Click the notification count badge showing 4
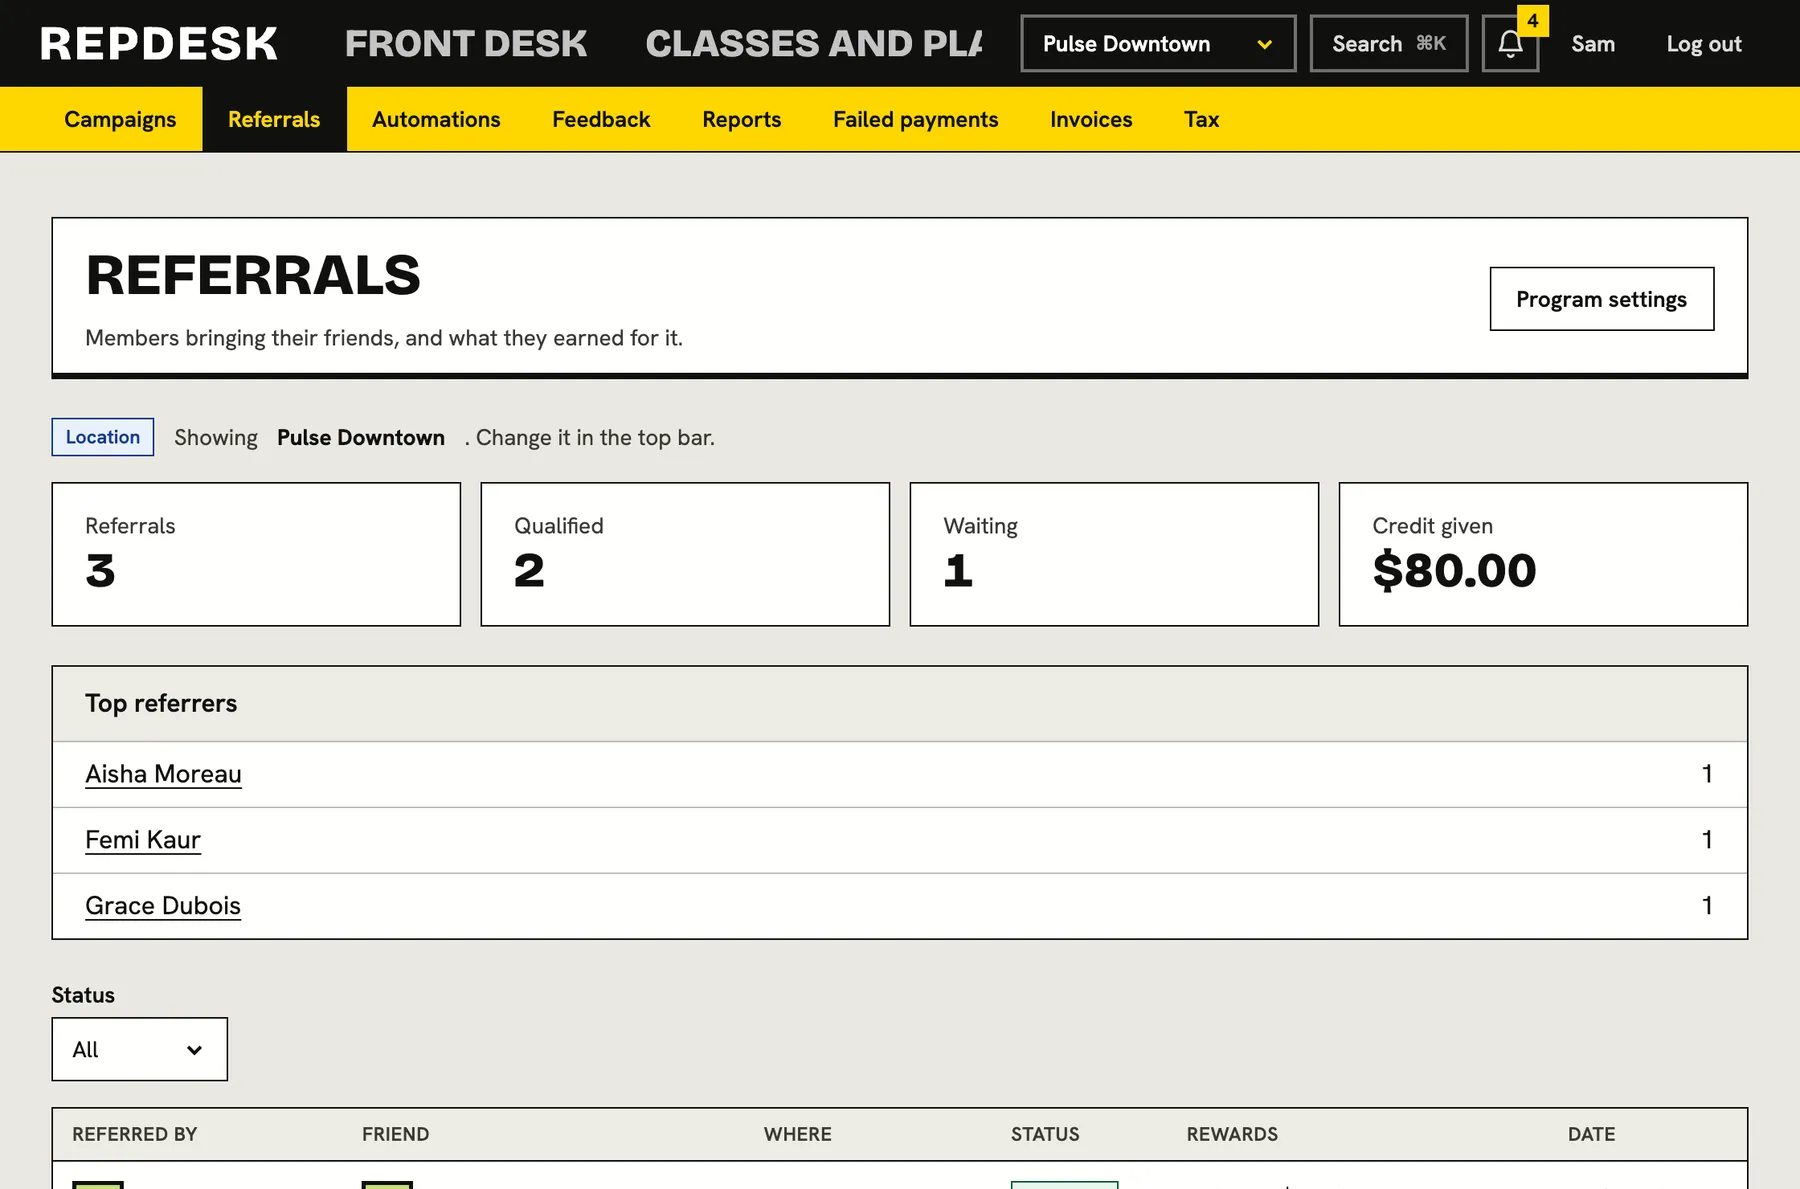Viewport: 1800px width, 1189px height. coord(1533,20)
